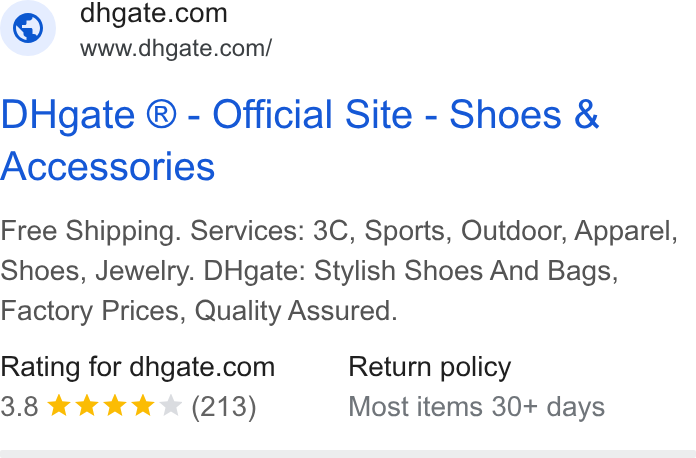The width and height of the screenshot is (696, 458).
Task: Click the gray divider bar at bottom
Action: coord(348,454)
